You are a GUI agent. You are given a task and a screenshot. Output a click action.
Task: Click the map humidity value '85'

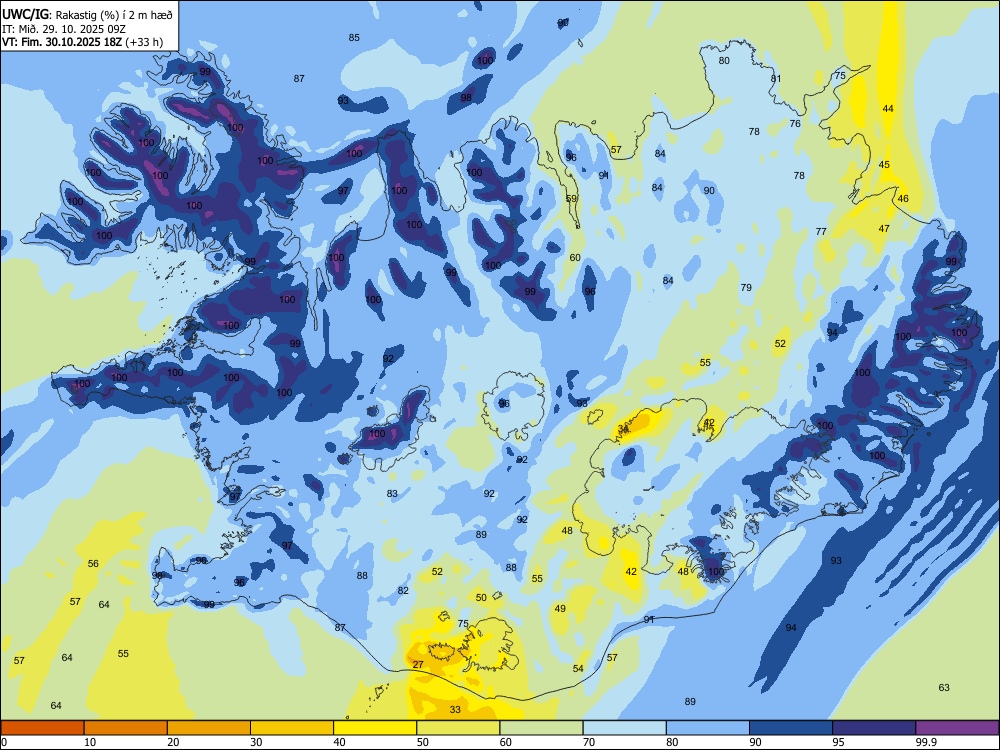point(354,38)
